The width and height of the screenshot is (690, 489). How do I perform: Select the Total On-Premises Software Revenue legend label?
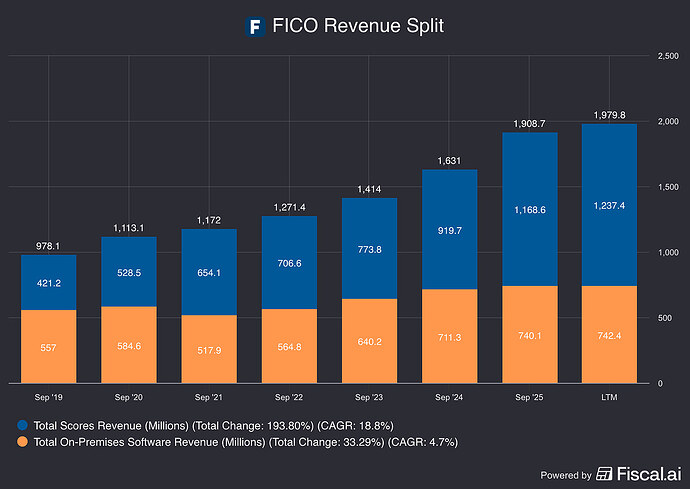(x=246, y=442)
